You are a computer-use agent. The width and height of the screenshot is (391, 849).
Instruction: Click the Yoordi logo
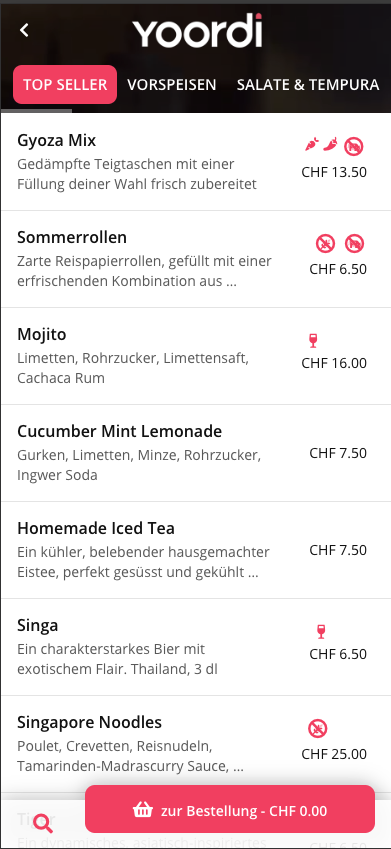(x=198, y=30)
